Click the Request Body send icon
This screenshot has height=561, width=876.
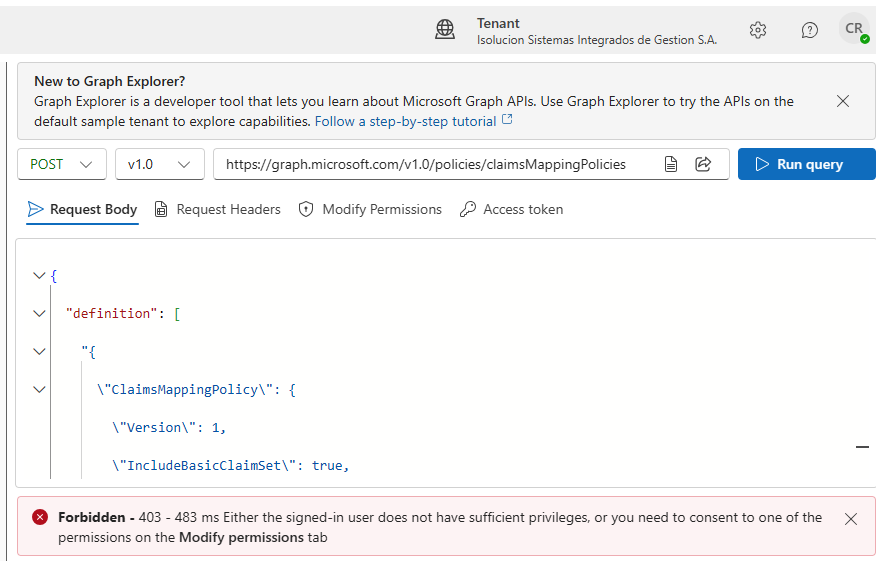click(x=36, y=209)
